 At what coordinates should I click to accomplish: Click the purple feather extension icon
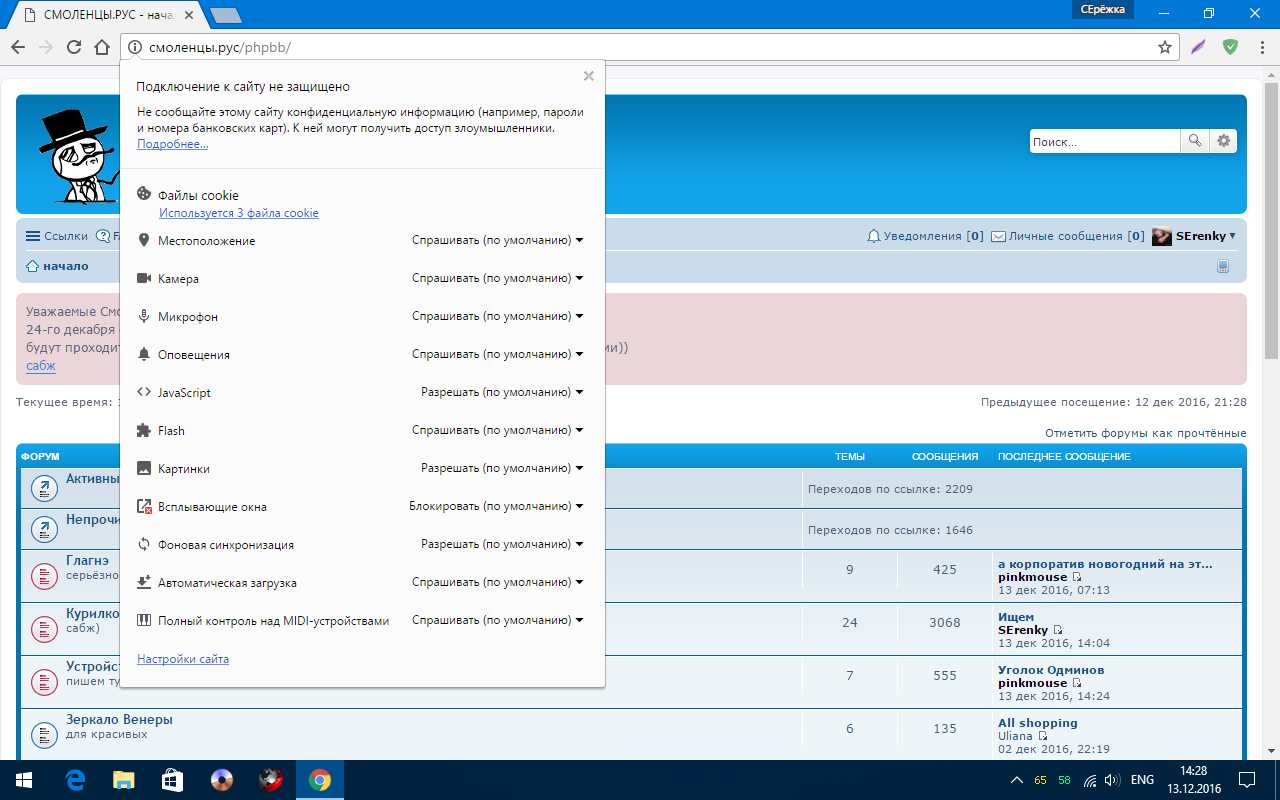[x=1198, y=47]
